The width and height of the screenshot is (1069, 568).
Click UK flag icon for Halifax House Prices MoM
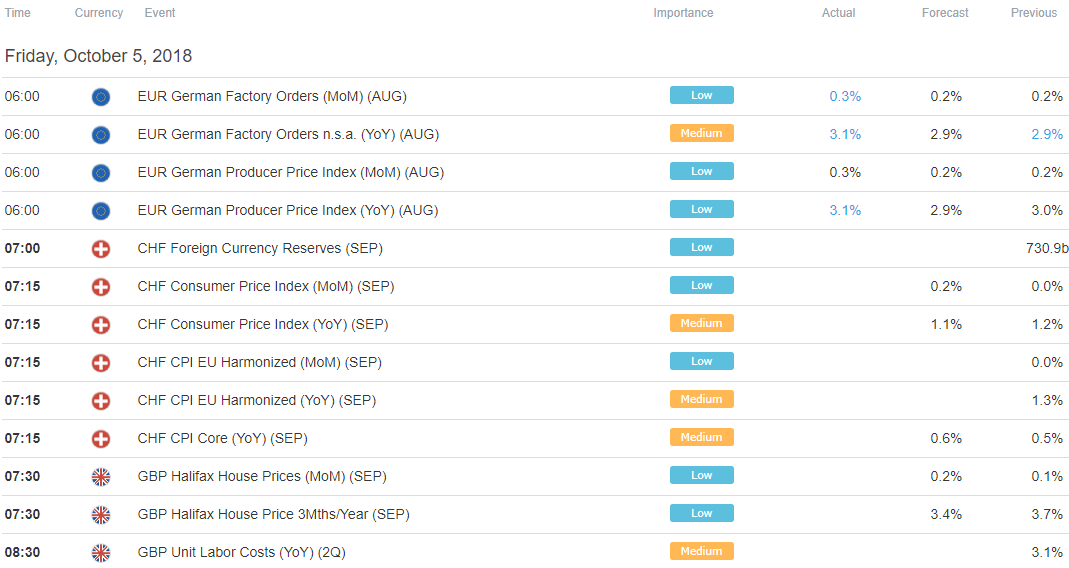click(x=101, y=477)
